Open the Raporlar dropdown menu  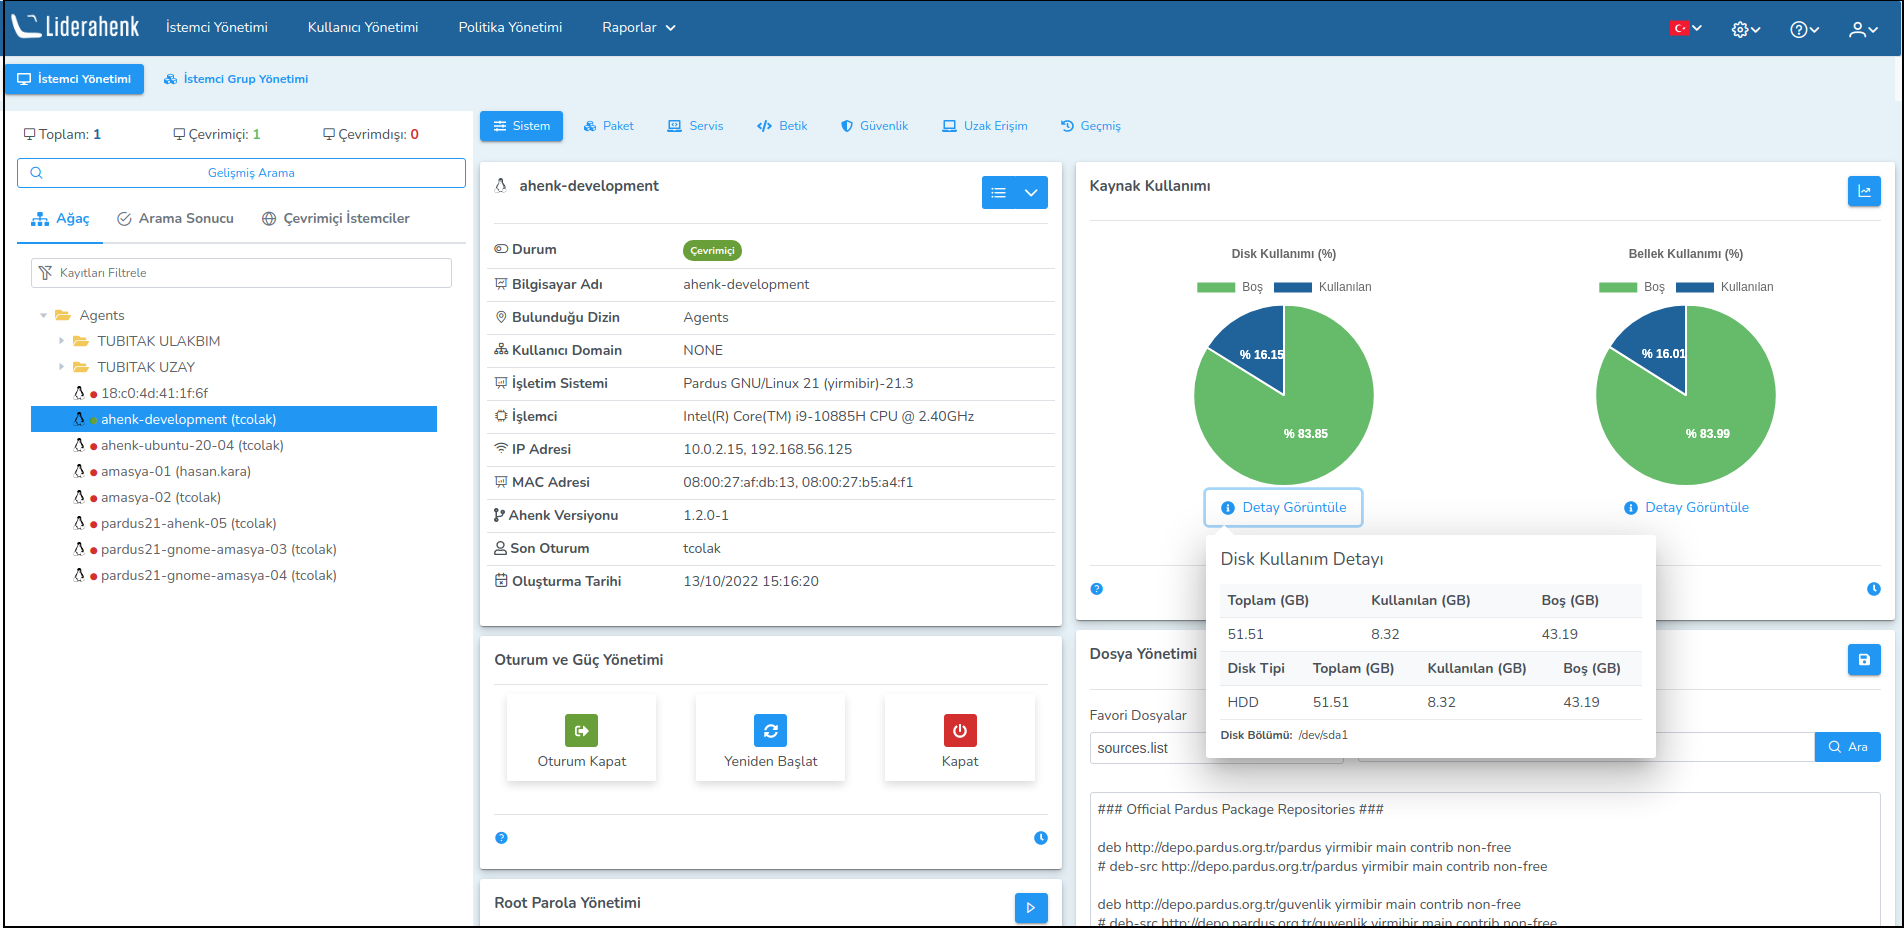tap(638, 28)
